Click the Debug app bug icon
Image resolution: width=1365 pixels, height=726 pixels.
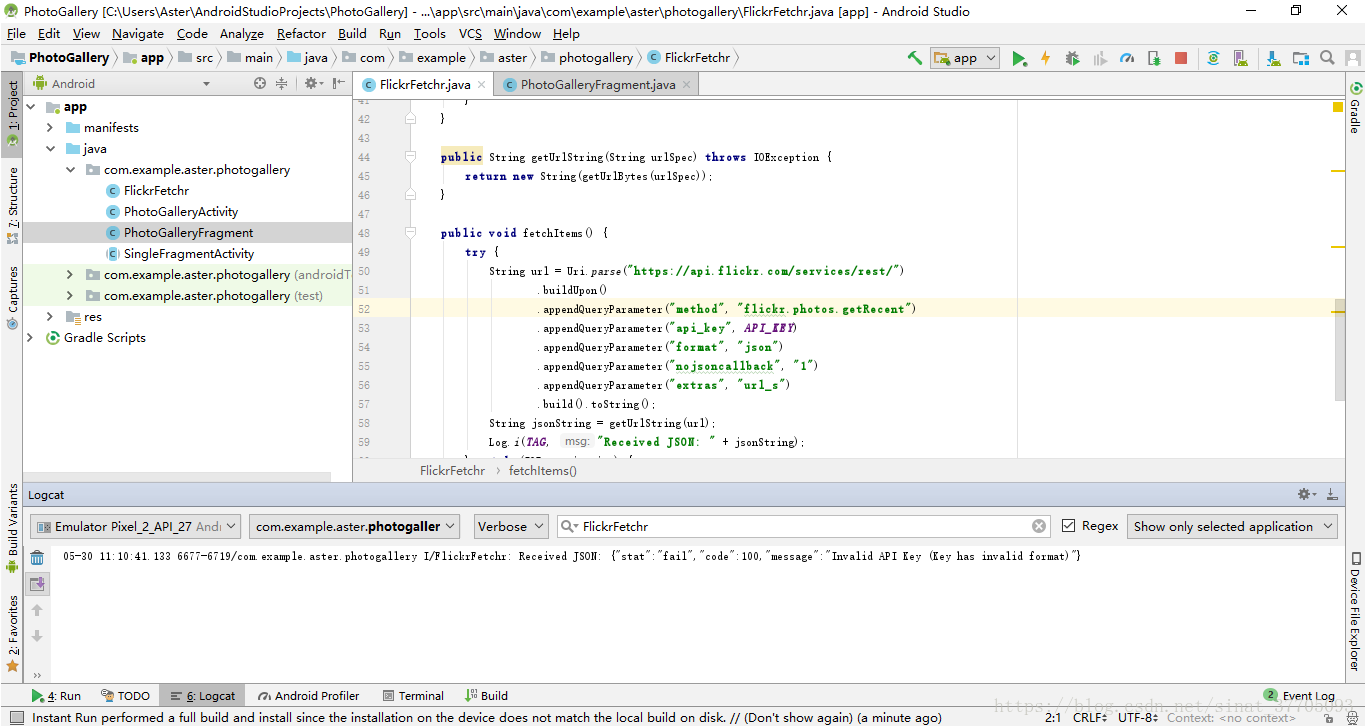click(1073, 58)
